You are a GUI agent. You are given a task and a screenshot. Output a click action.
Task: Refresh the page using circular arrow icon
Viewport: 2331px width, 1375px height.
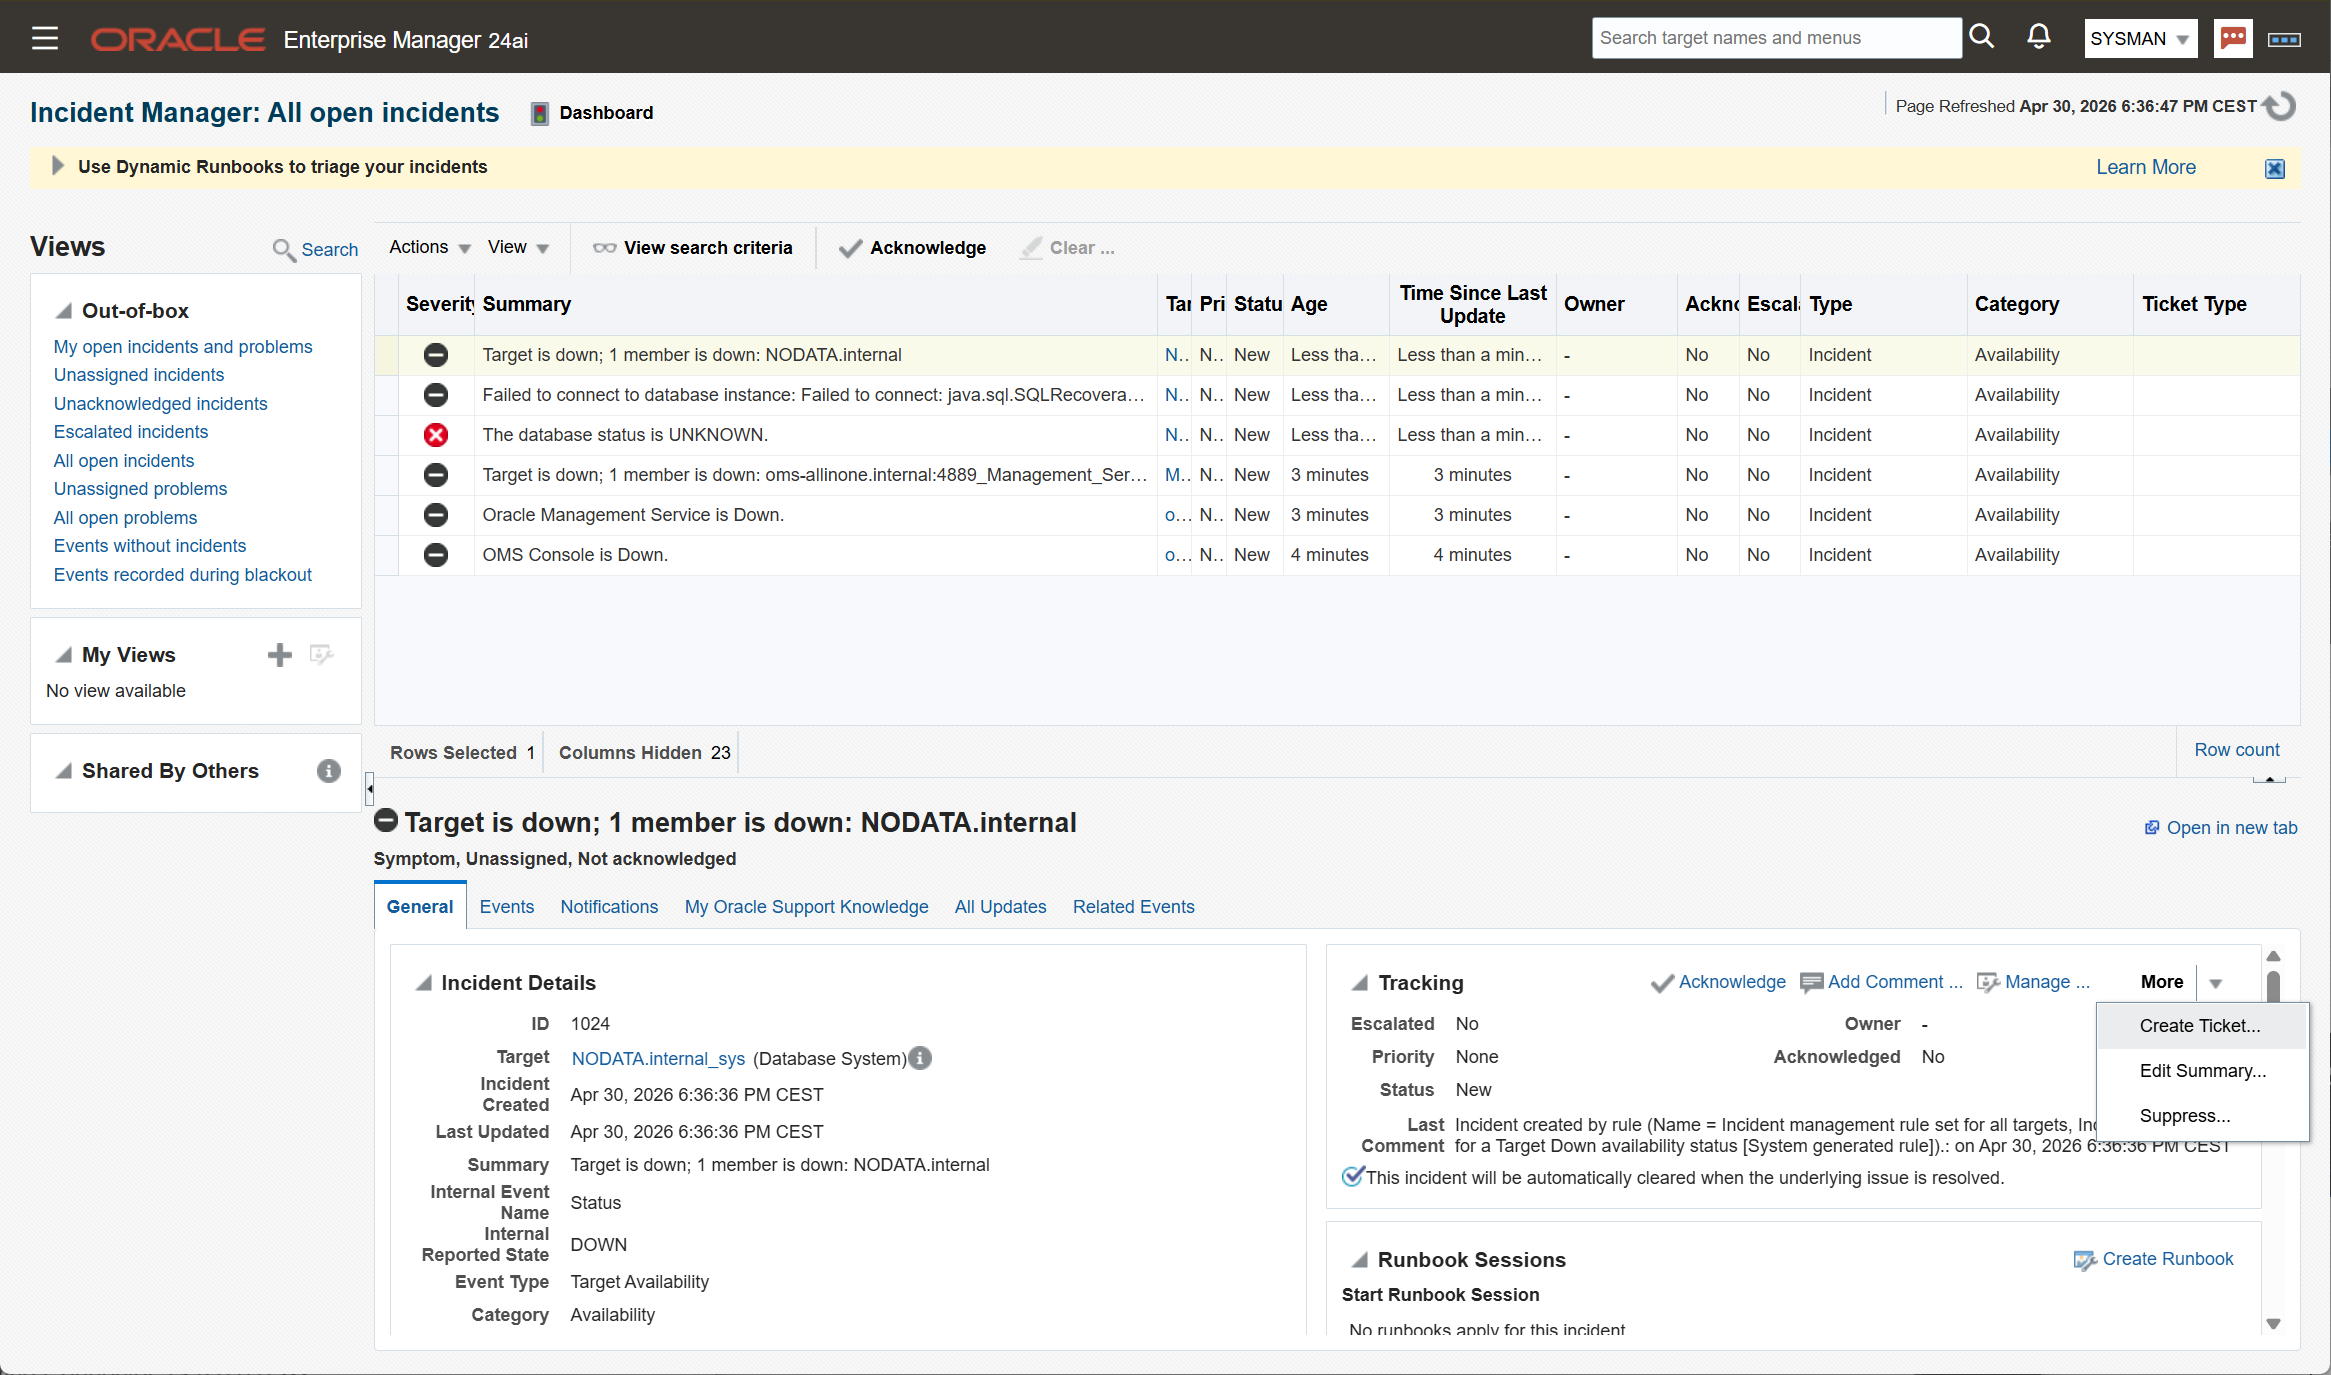pyautogui.click(x=2280, y=106)
